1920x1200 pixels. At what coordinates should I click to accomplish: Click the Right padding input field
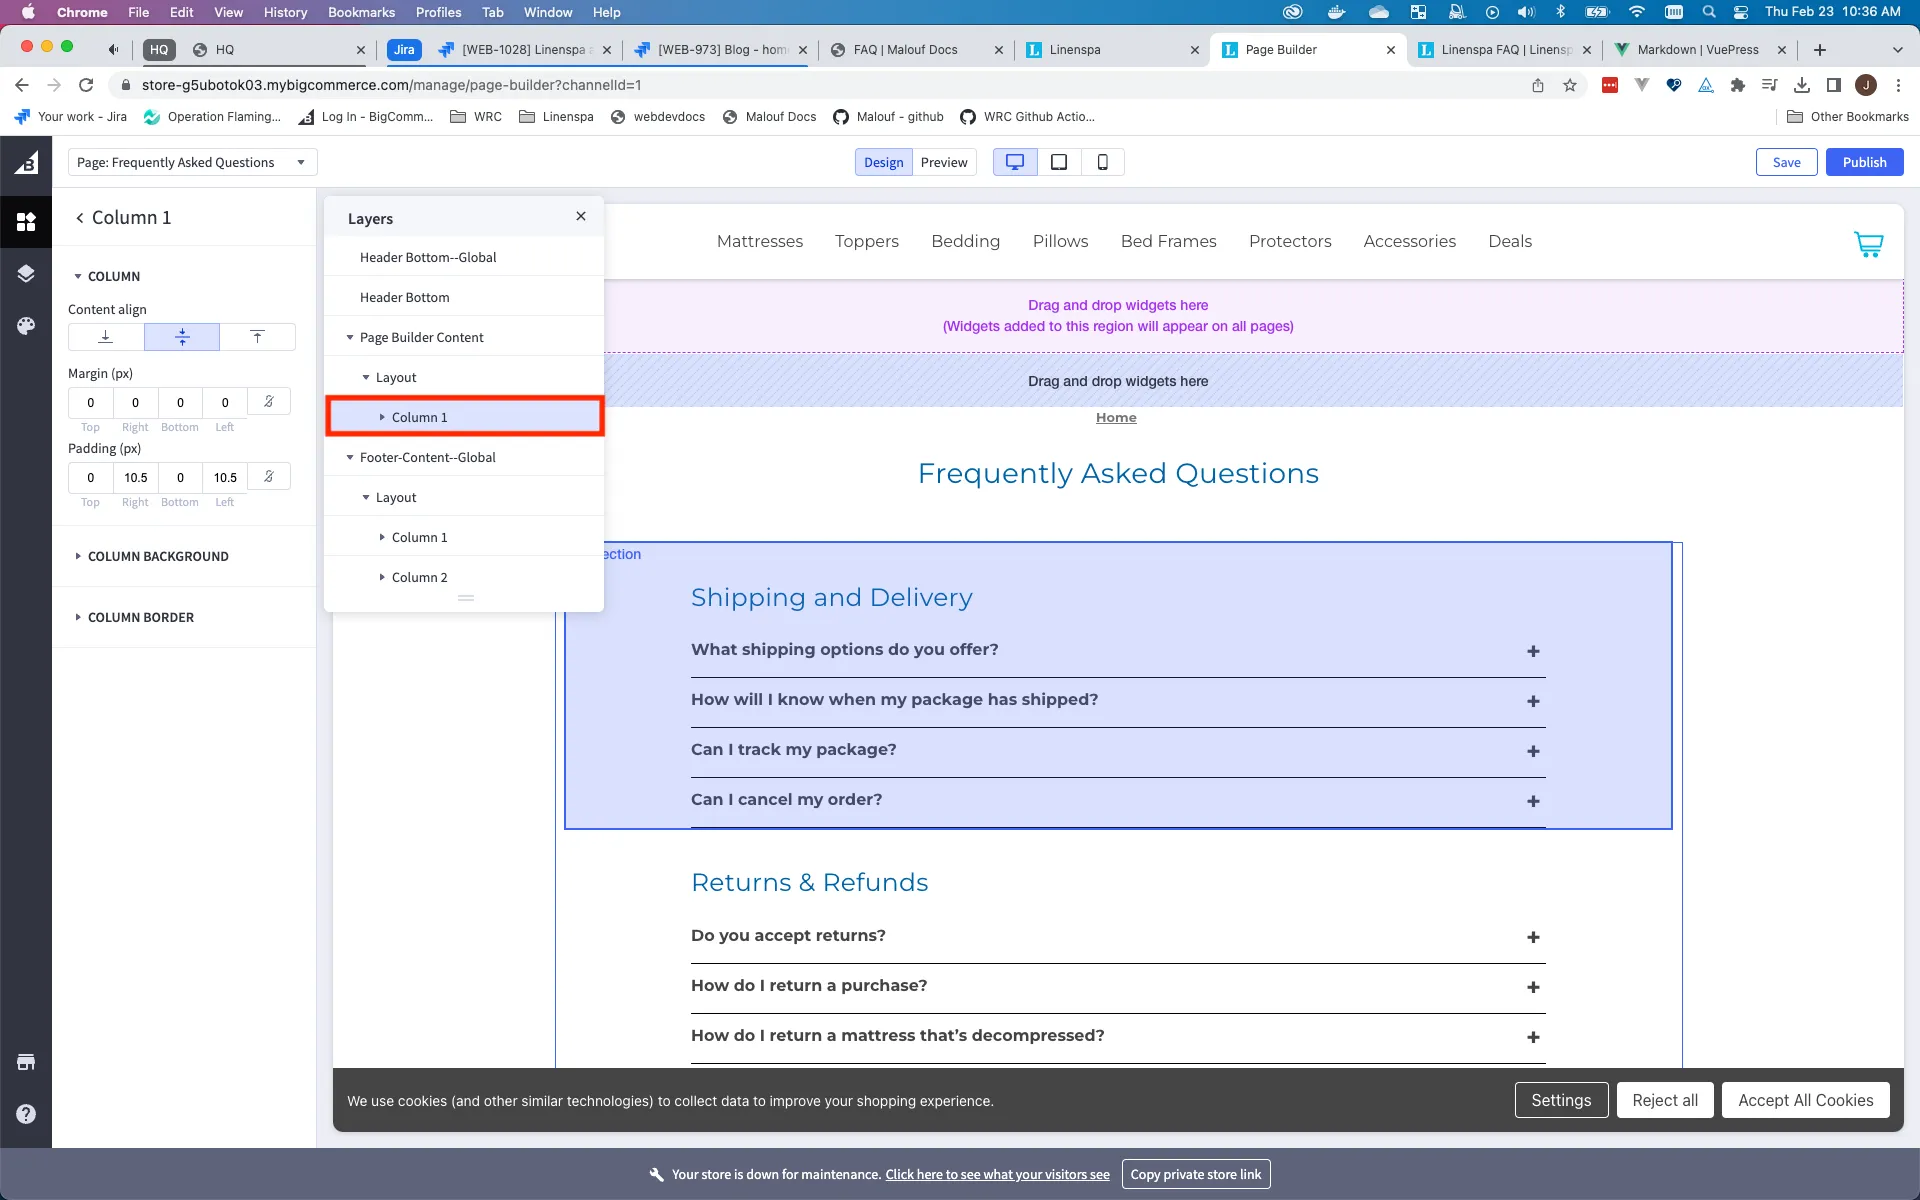135,477
